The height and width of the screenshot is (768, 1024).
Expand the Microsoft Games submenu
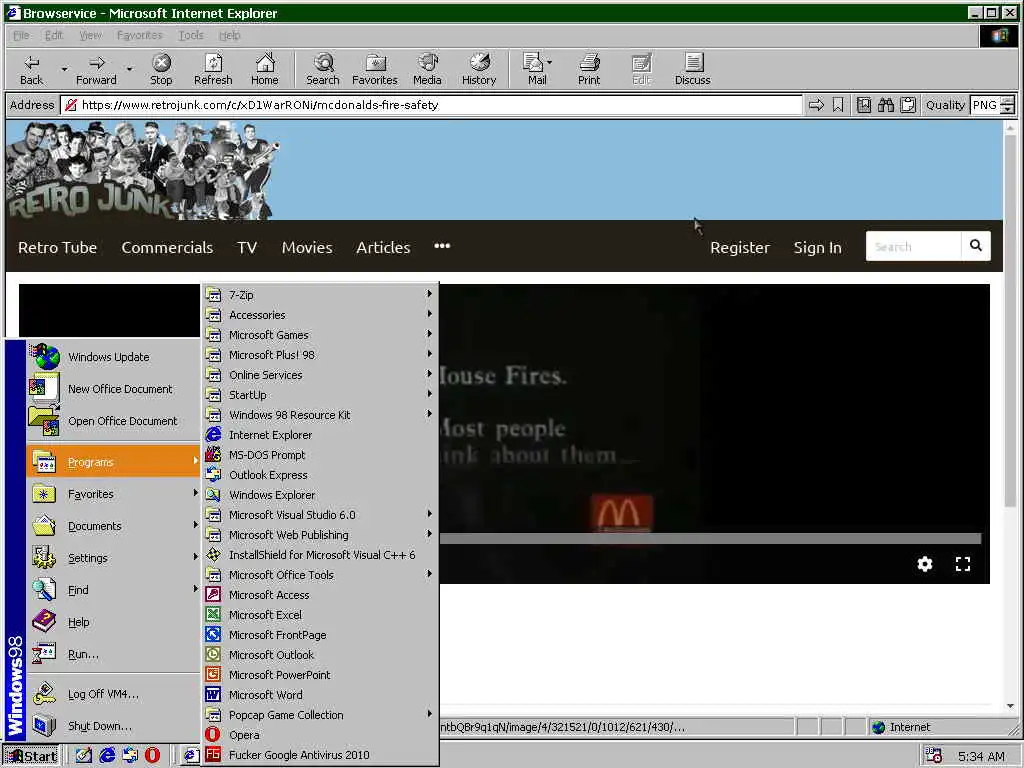pyautogui.click(x=320, y=335)
